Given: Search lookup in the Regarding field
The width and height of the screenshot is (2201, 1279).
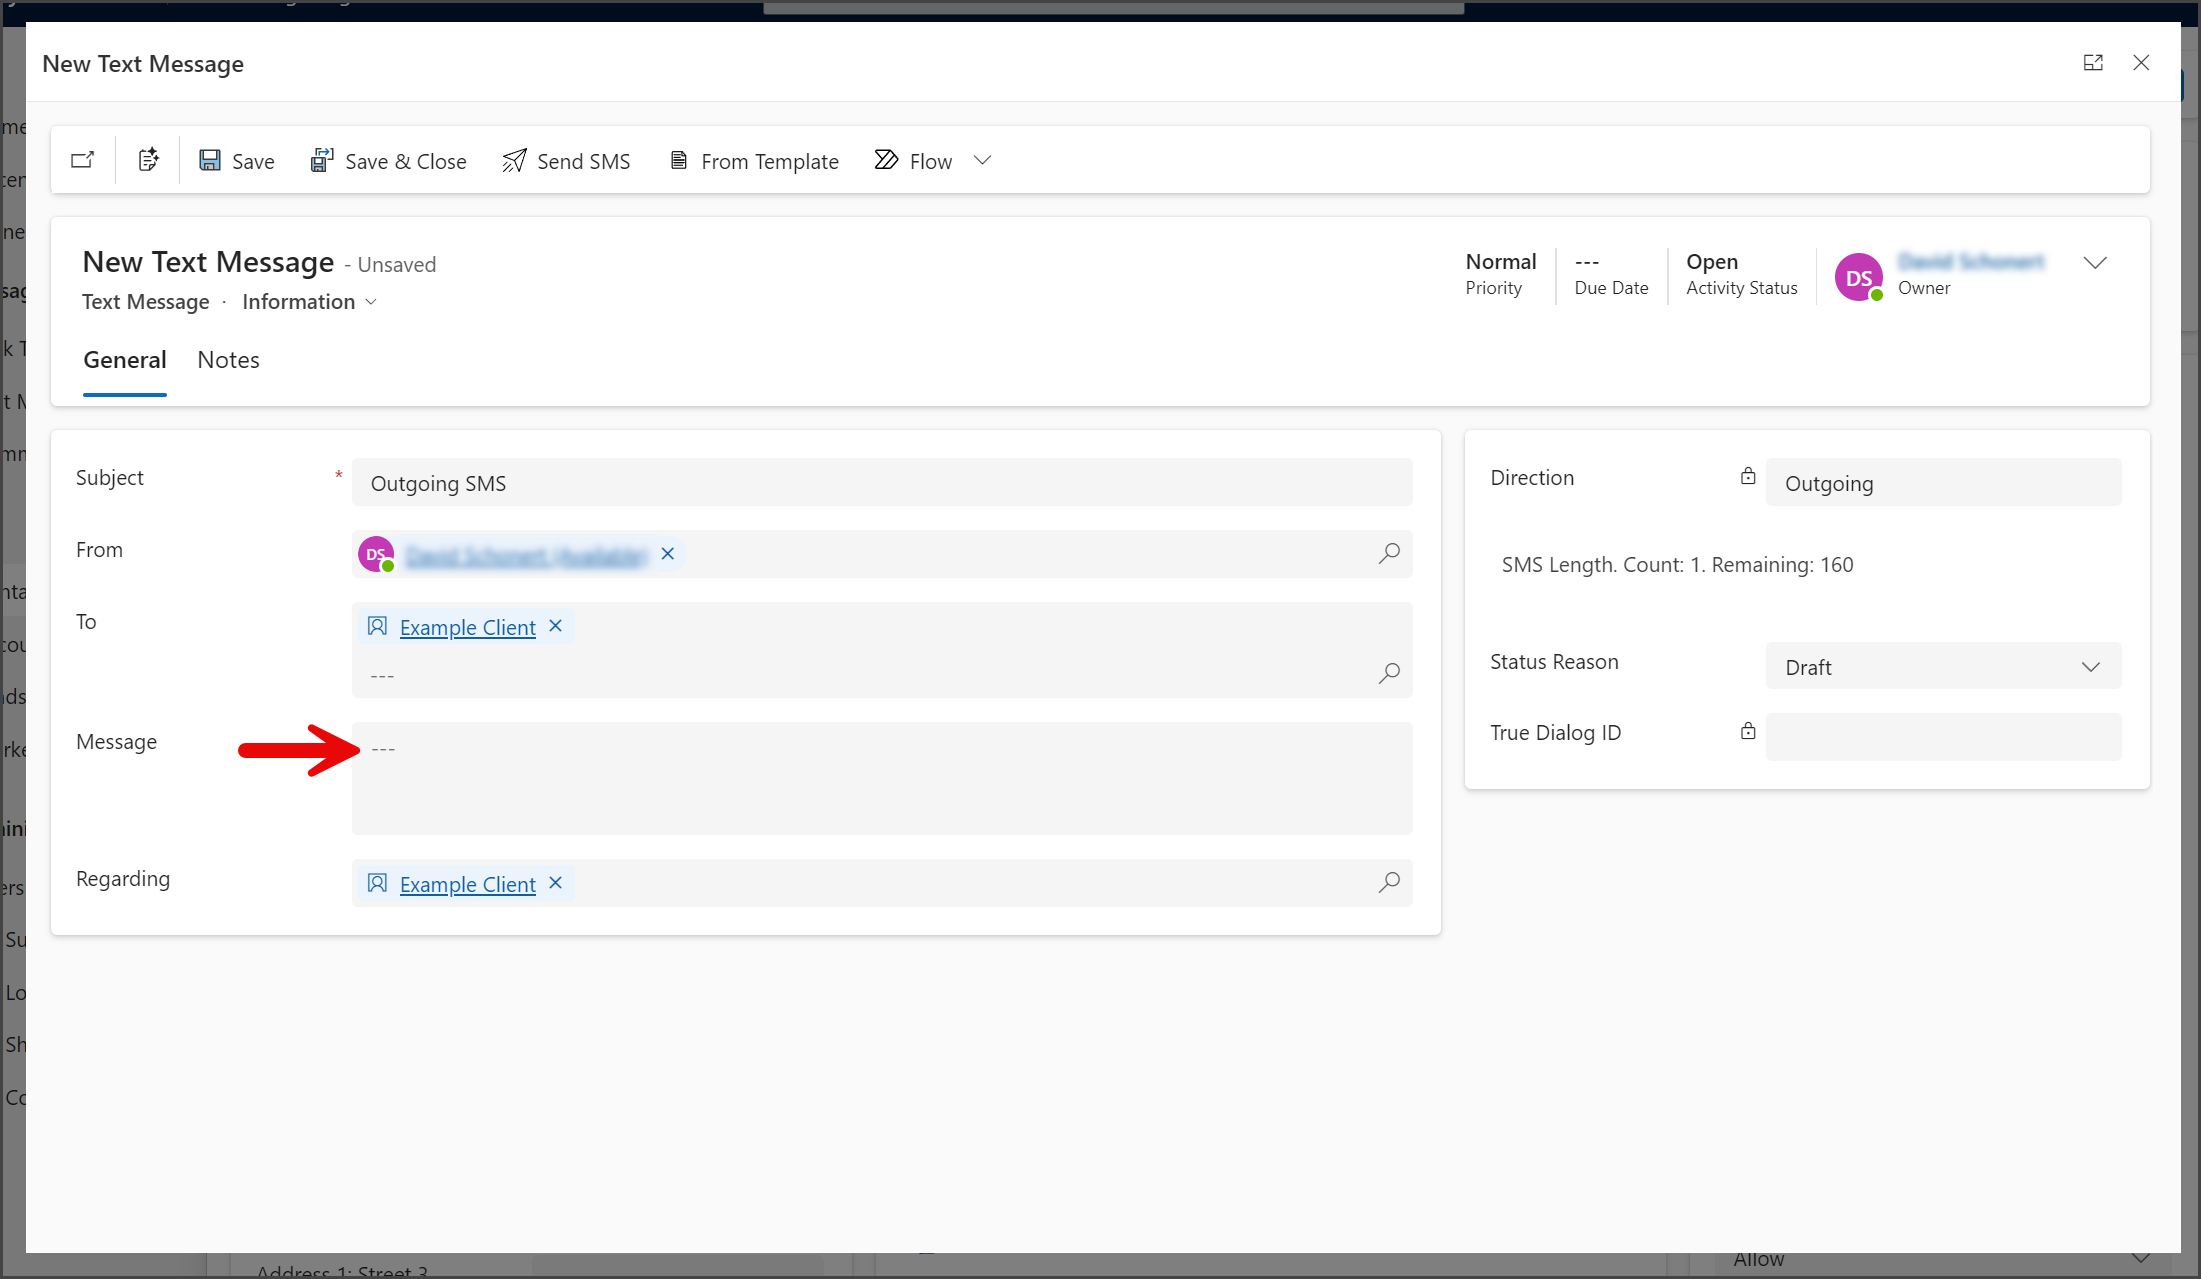Looking at the screenshot, I should click(1389, 882).
